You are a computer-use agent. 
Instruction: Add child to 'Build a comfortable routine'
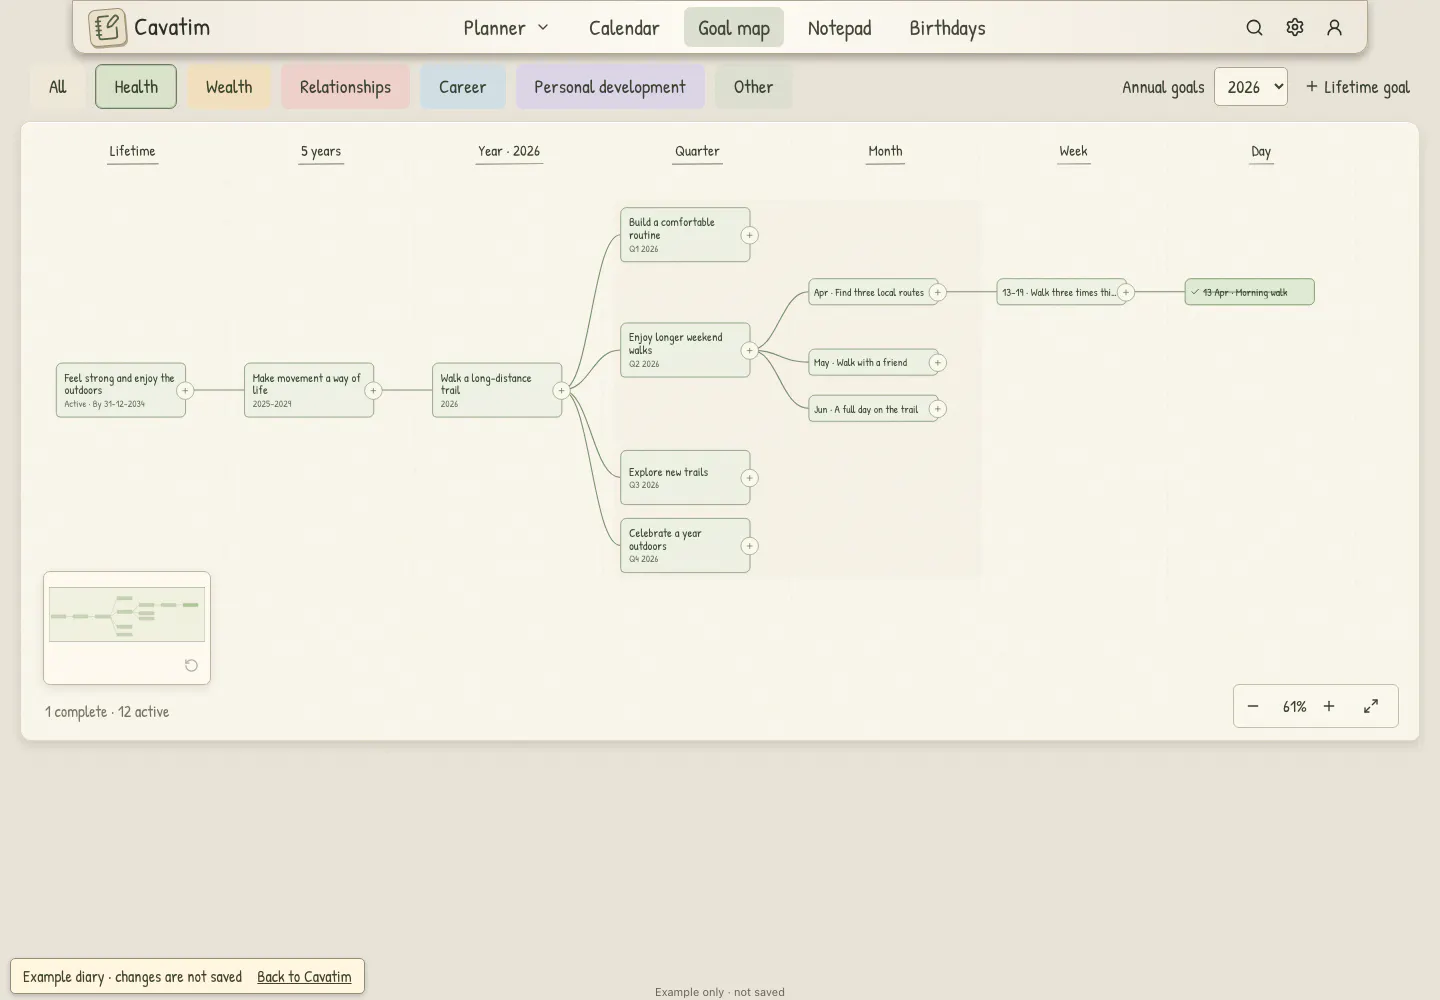point(749,235)
